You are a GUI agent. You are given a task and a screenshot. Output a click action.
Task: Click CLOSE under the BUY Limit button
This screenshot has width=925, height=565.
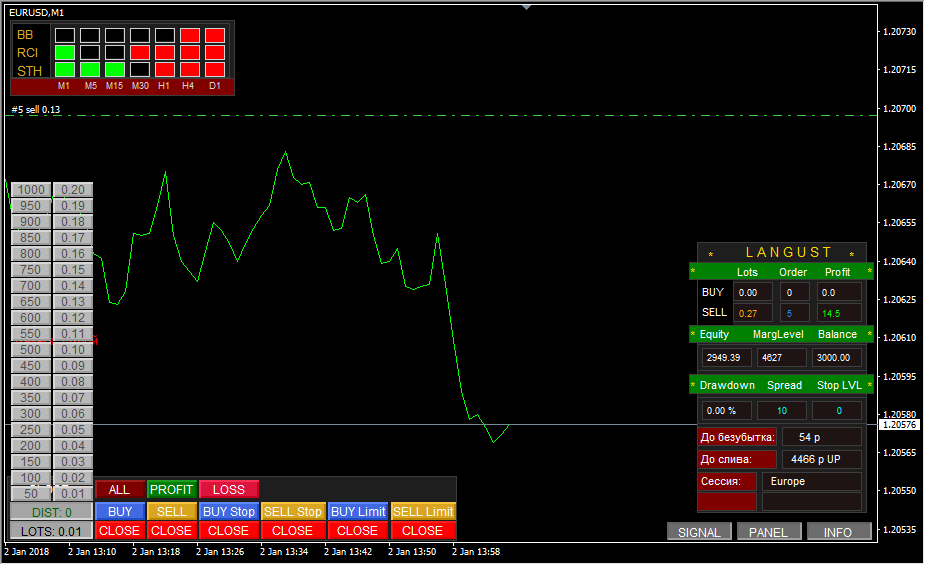pyautogui.click(x=357, y=530)
